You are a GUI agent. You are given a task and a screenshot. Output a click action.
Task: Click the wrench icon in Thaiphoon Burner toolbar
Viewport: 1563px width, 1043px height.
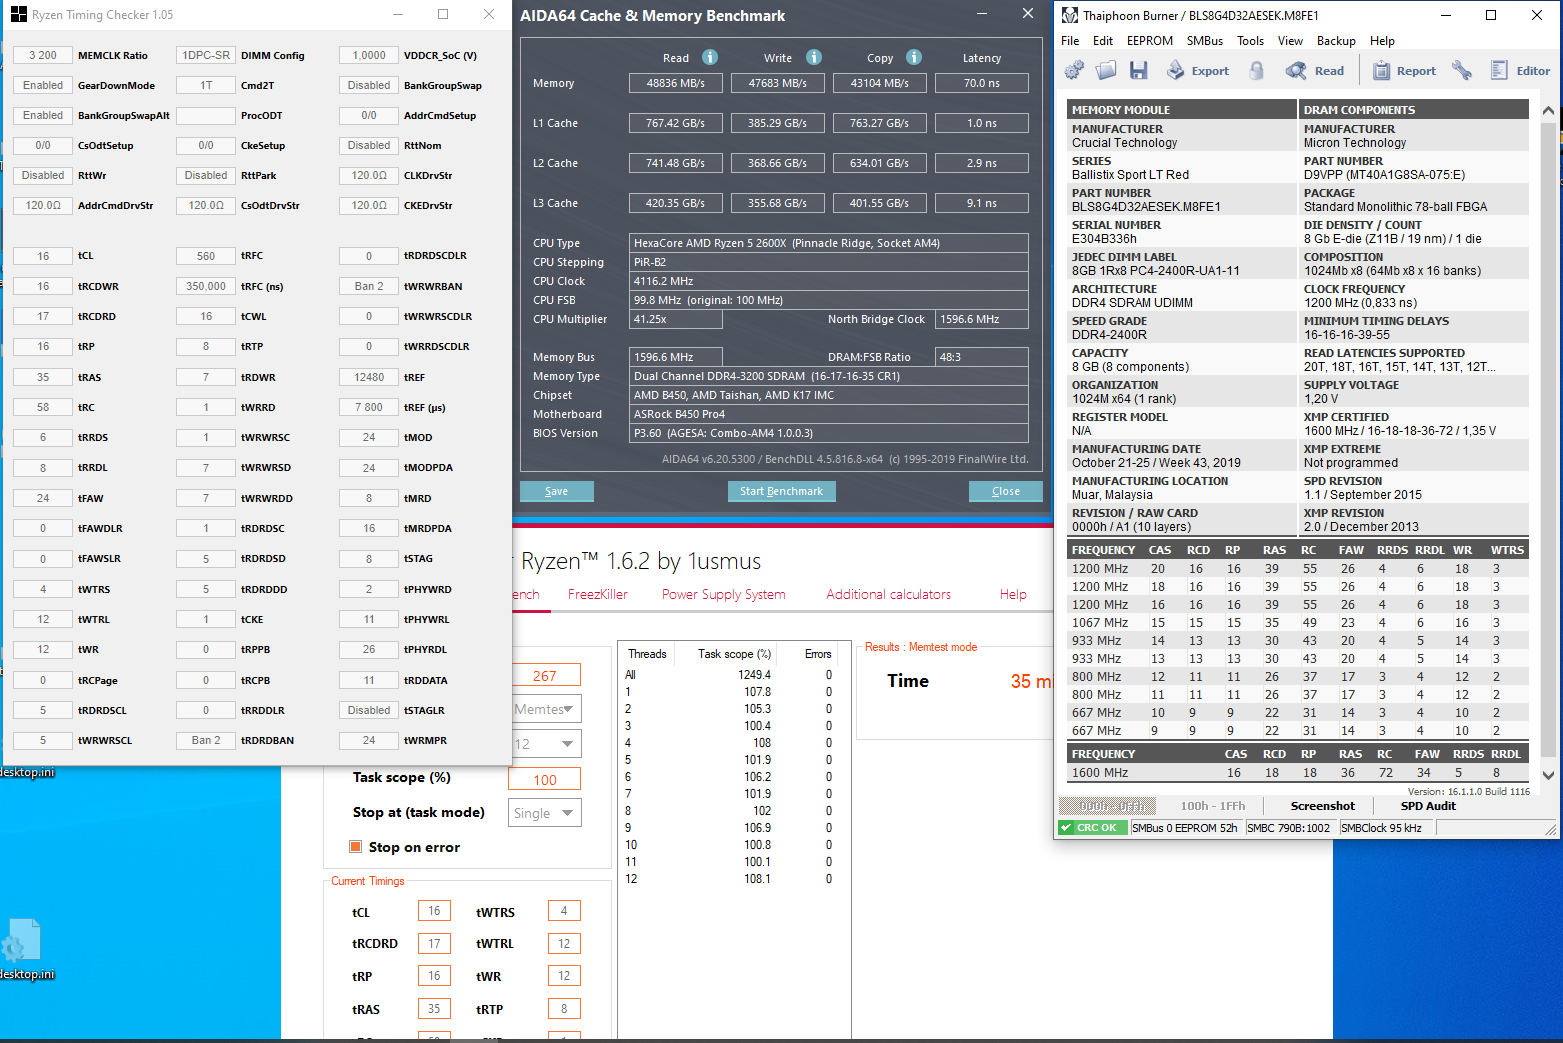[x=1462, y=70]
